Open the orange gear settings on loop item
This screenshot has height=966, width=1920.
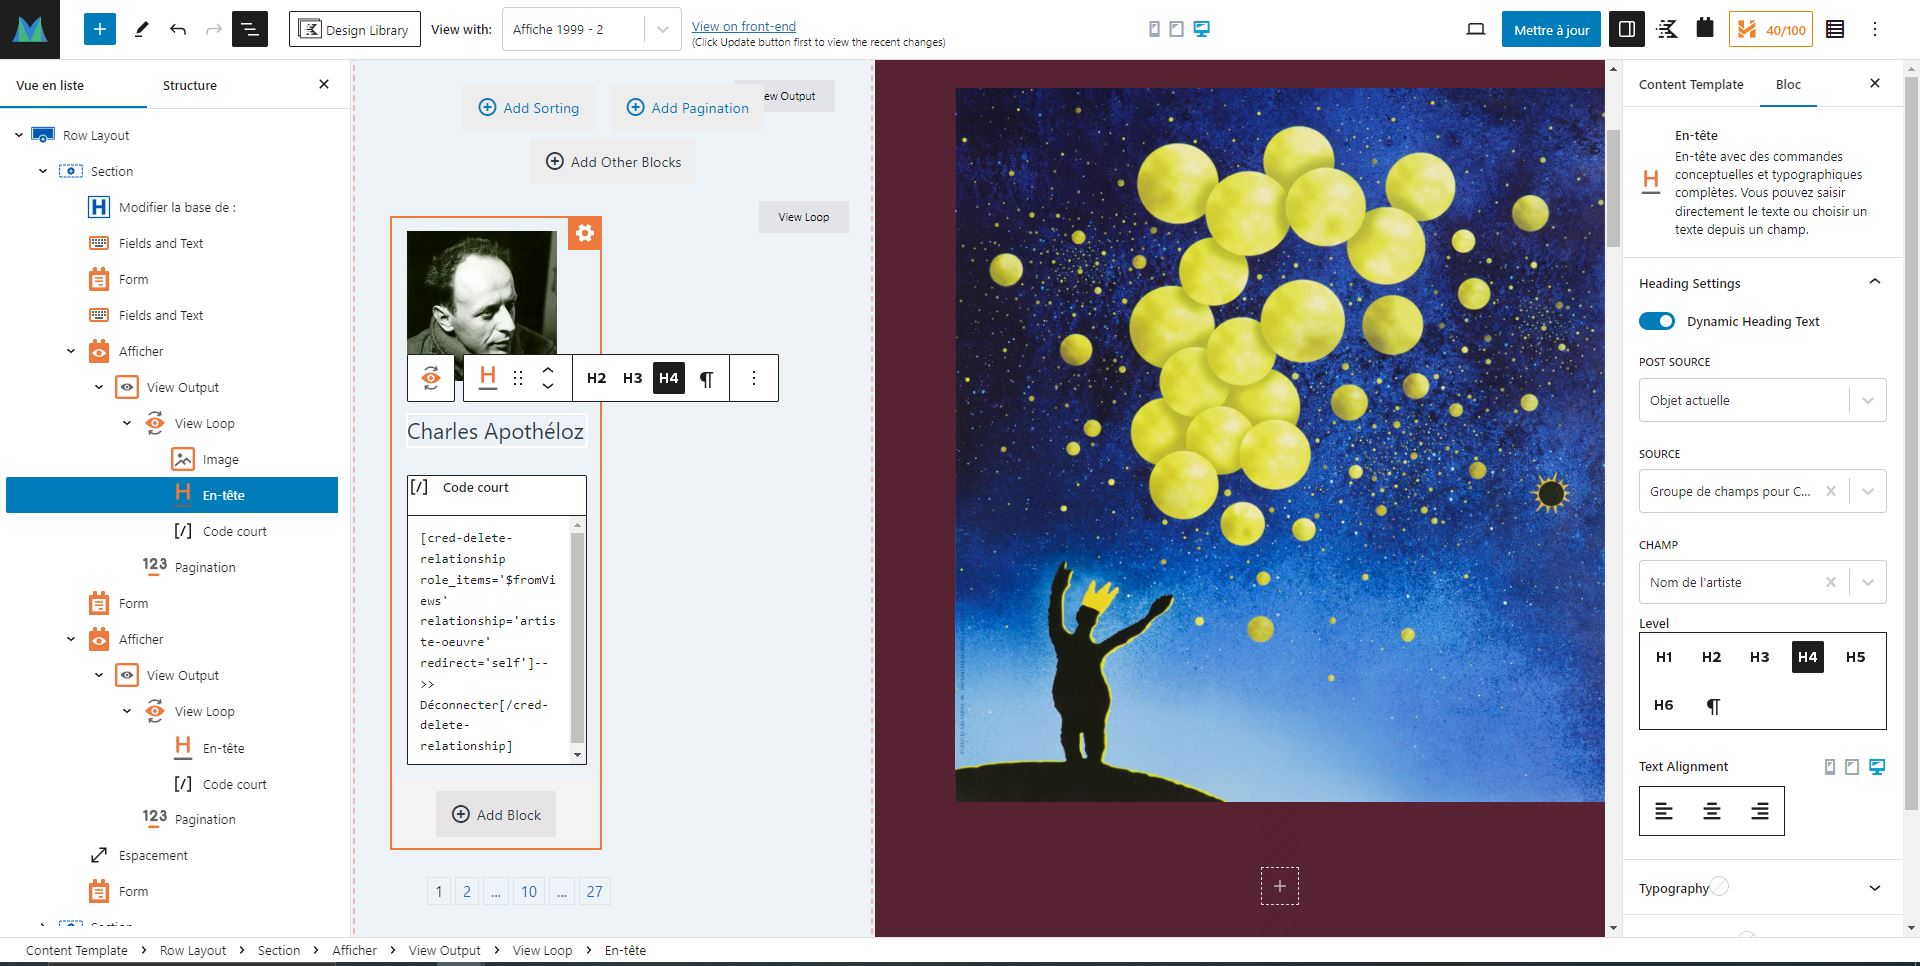pos(585,233)
